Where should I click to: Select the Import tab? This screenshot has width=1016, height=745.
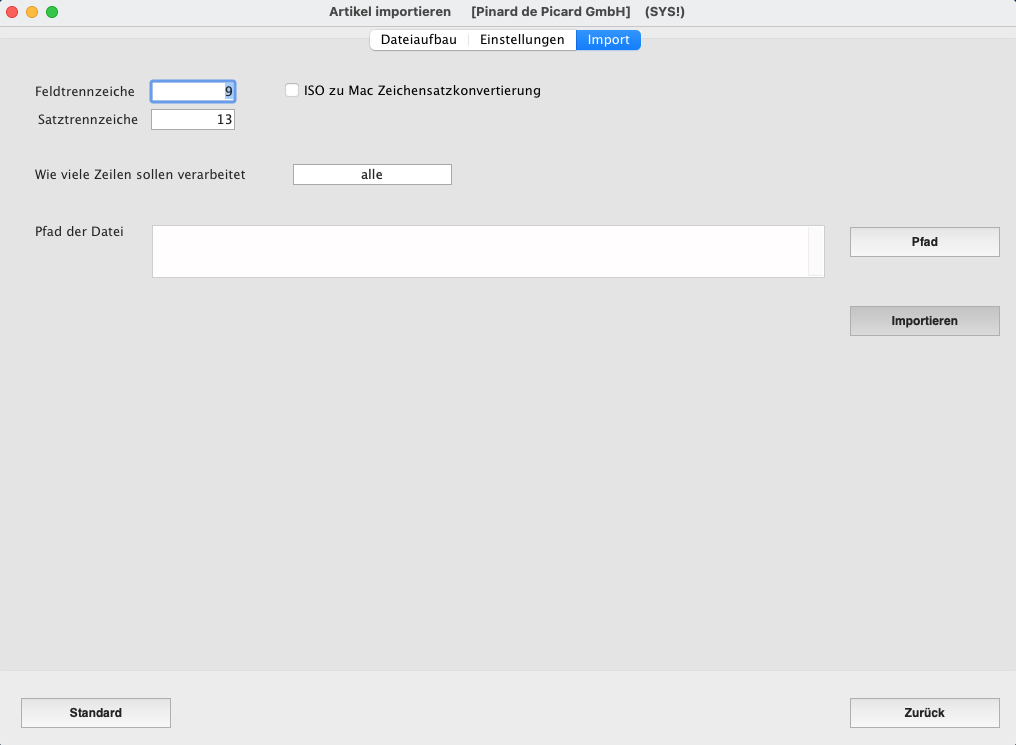click(x=608, y=40)
